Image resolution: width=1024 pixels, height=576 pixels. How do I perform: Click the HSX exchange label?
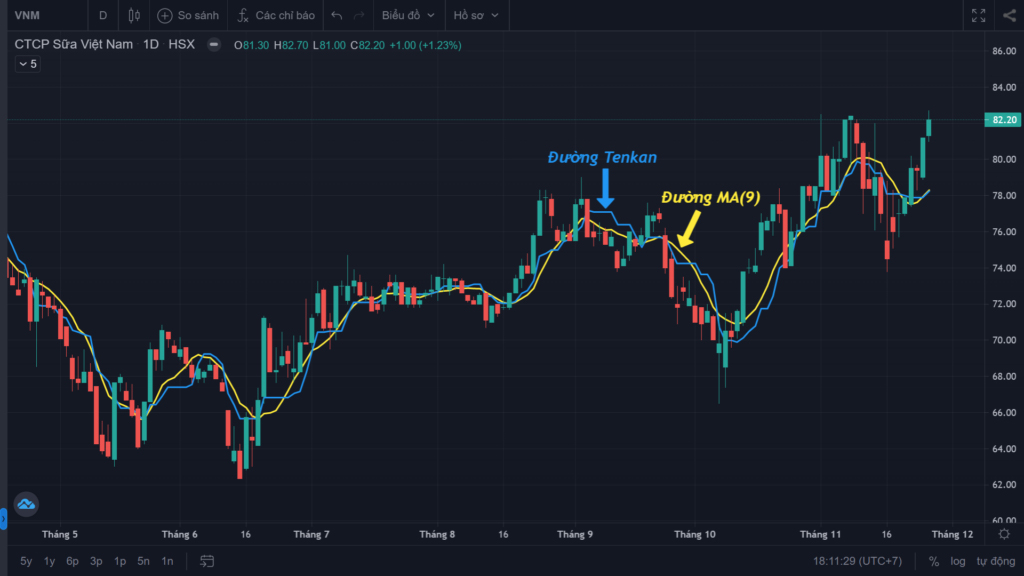coord(182,44)
